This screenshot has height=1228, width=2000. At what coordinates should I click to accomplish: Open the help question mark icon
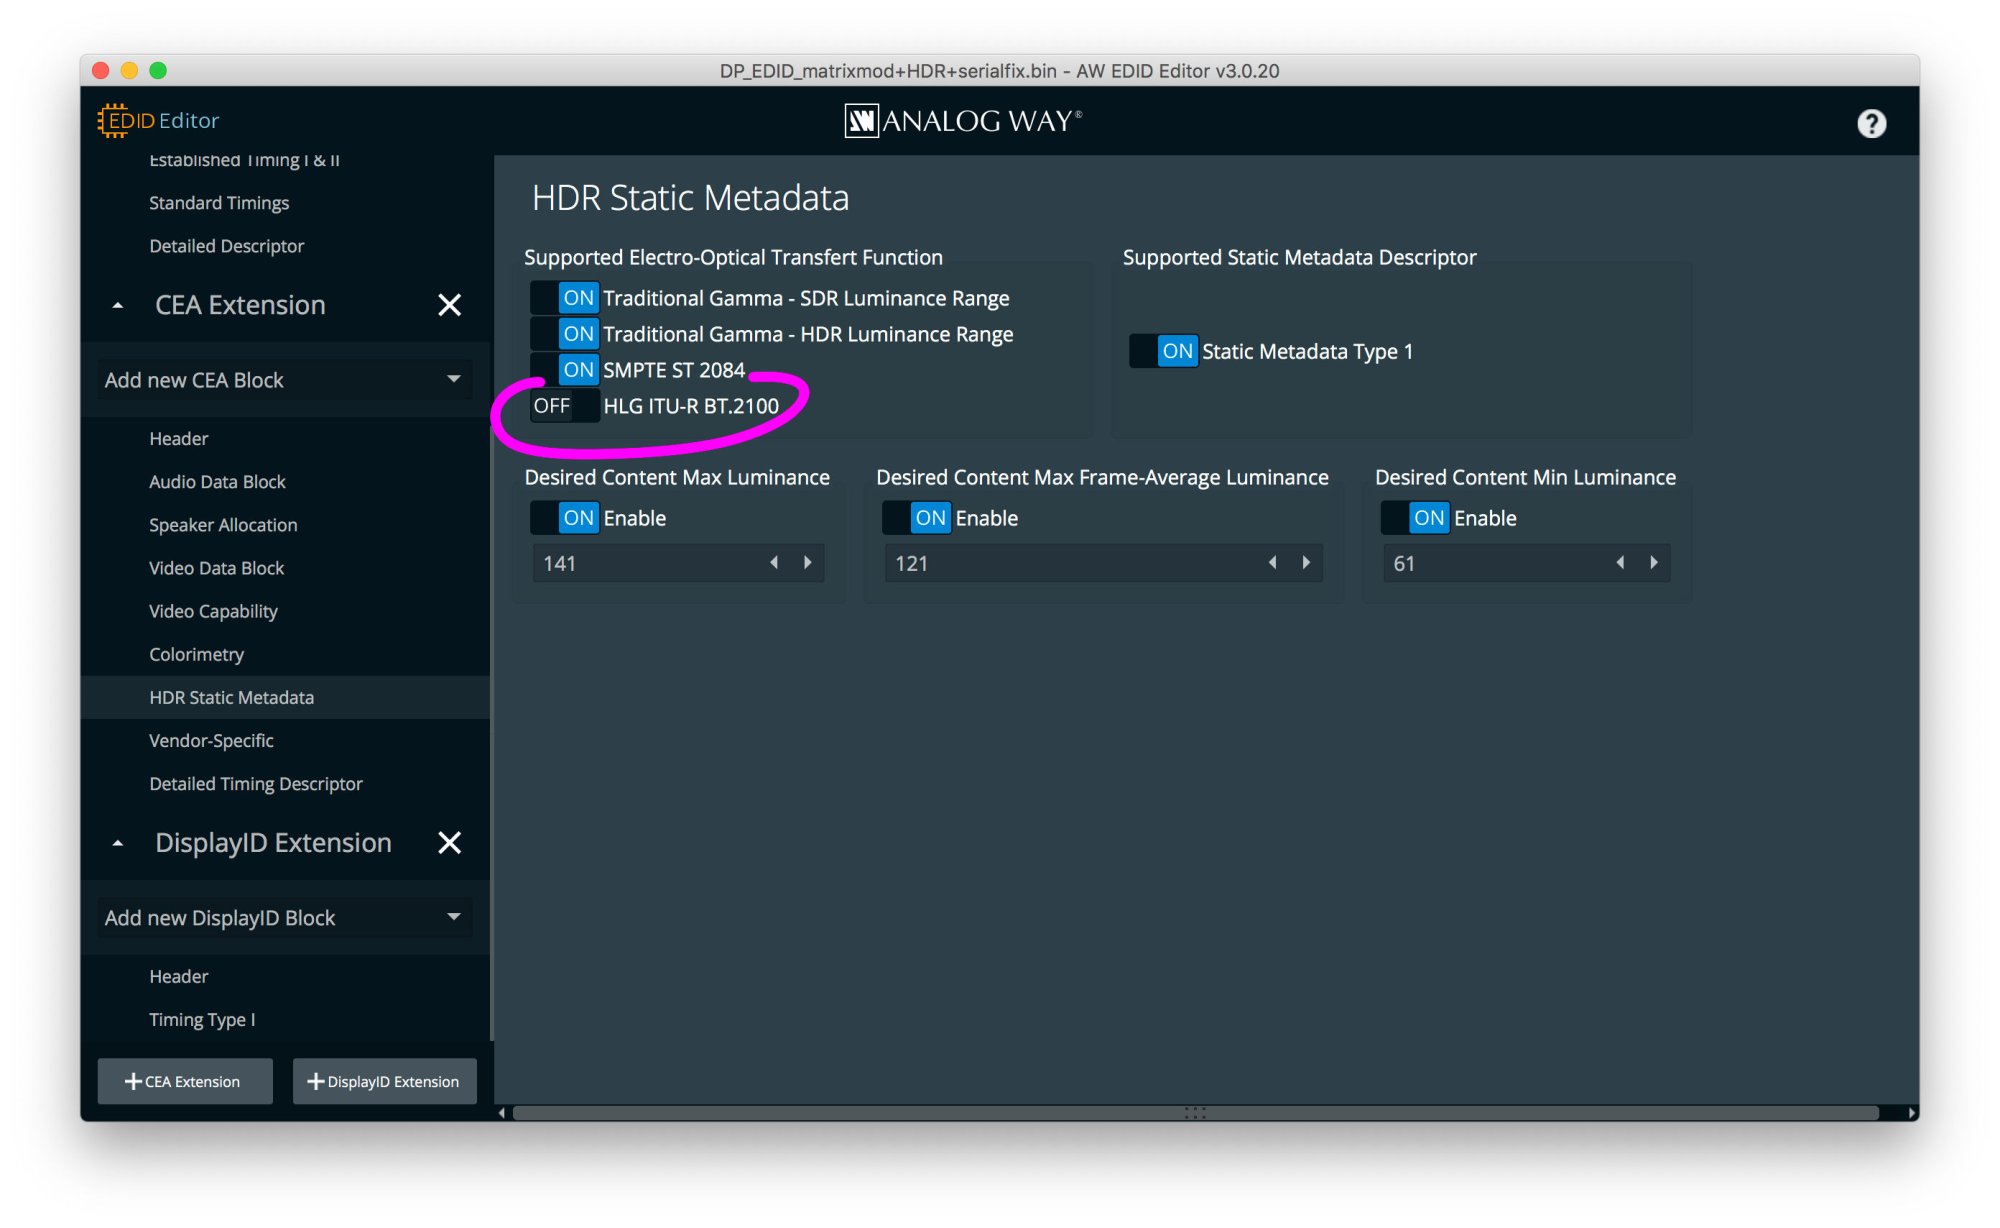click(1871, 123)
